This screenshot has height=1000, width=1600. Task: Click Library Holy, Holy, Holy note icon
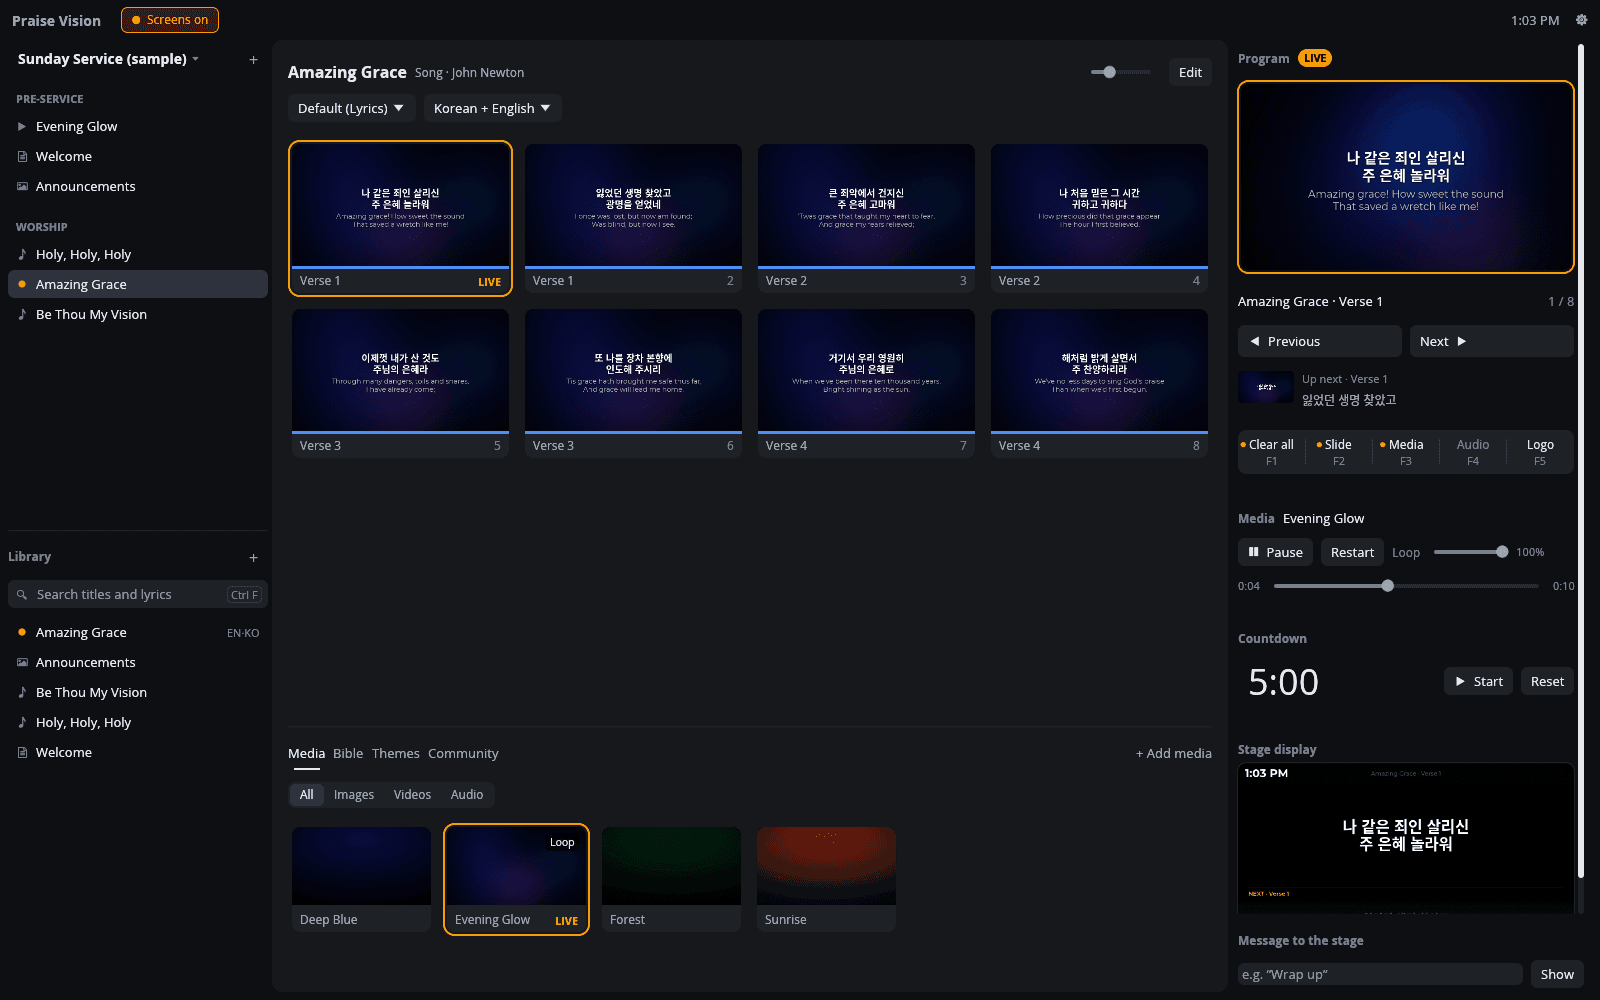[22, 723]
